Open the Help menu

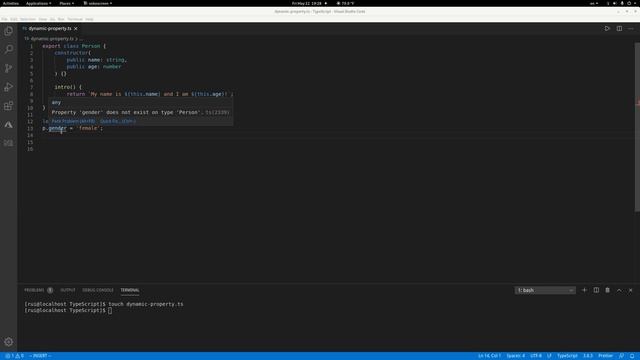tap(89, 19)
